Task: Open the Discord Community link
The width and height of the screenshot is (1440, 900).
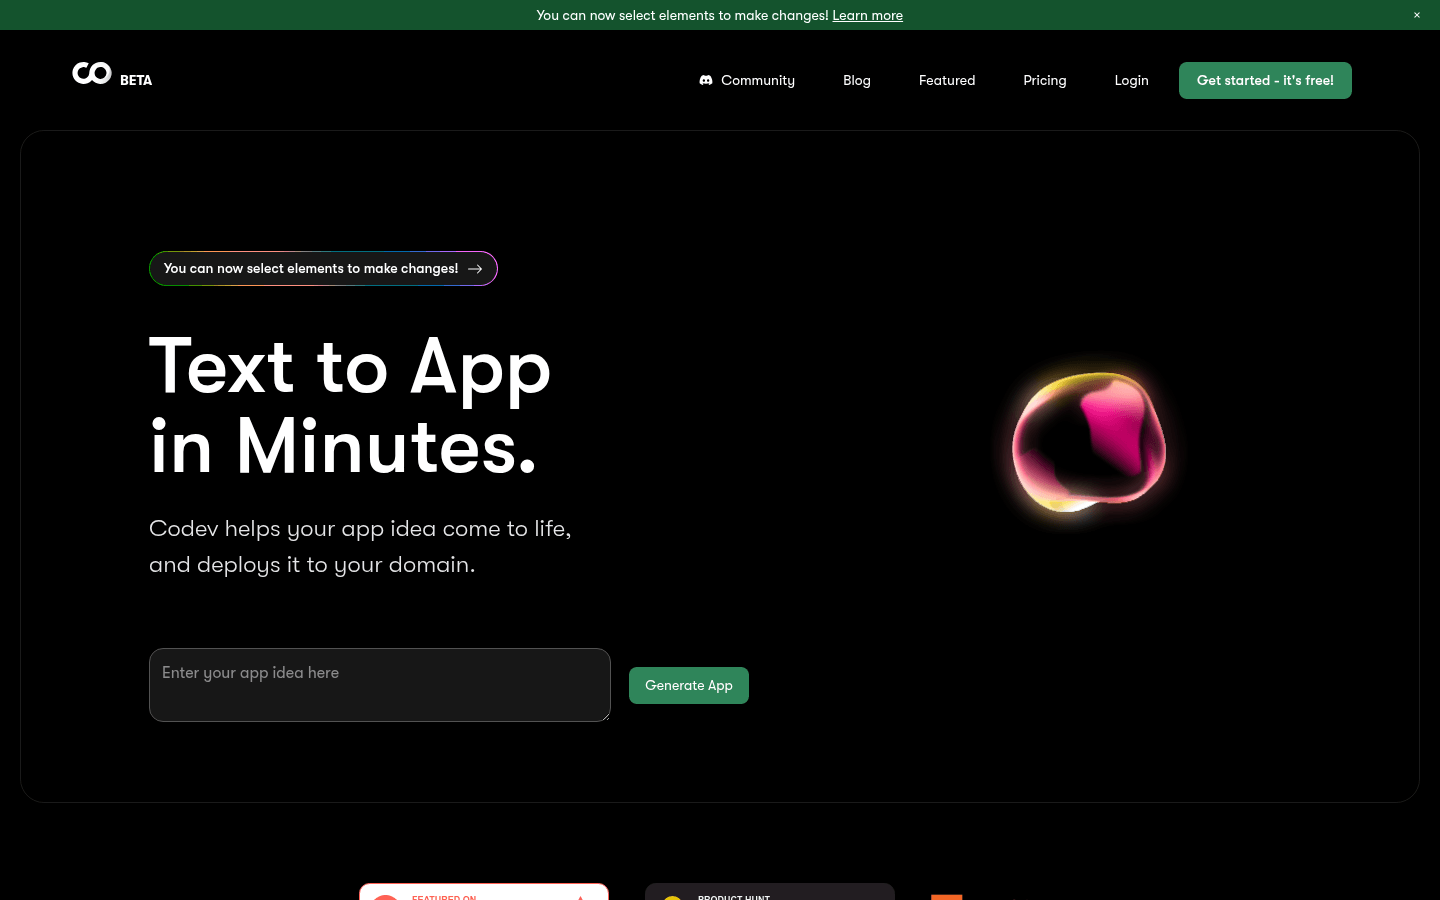Action: tap(747, 80)
